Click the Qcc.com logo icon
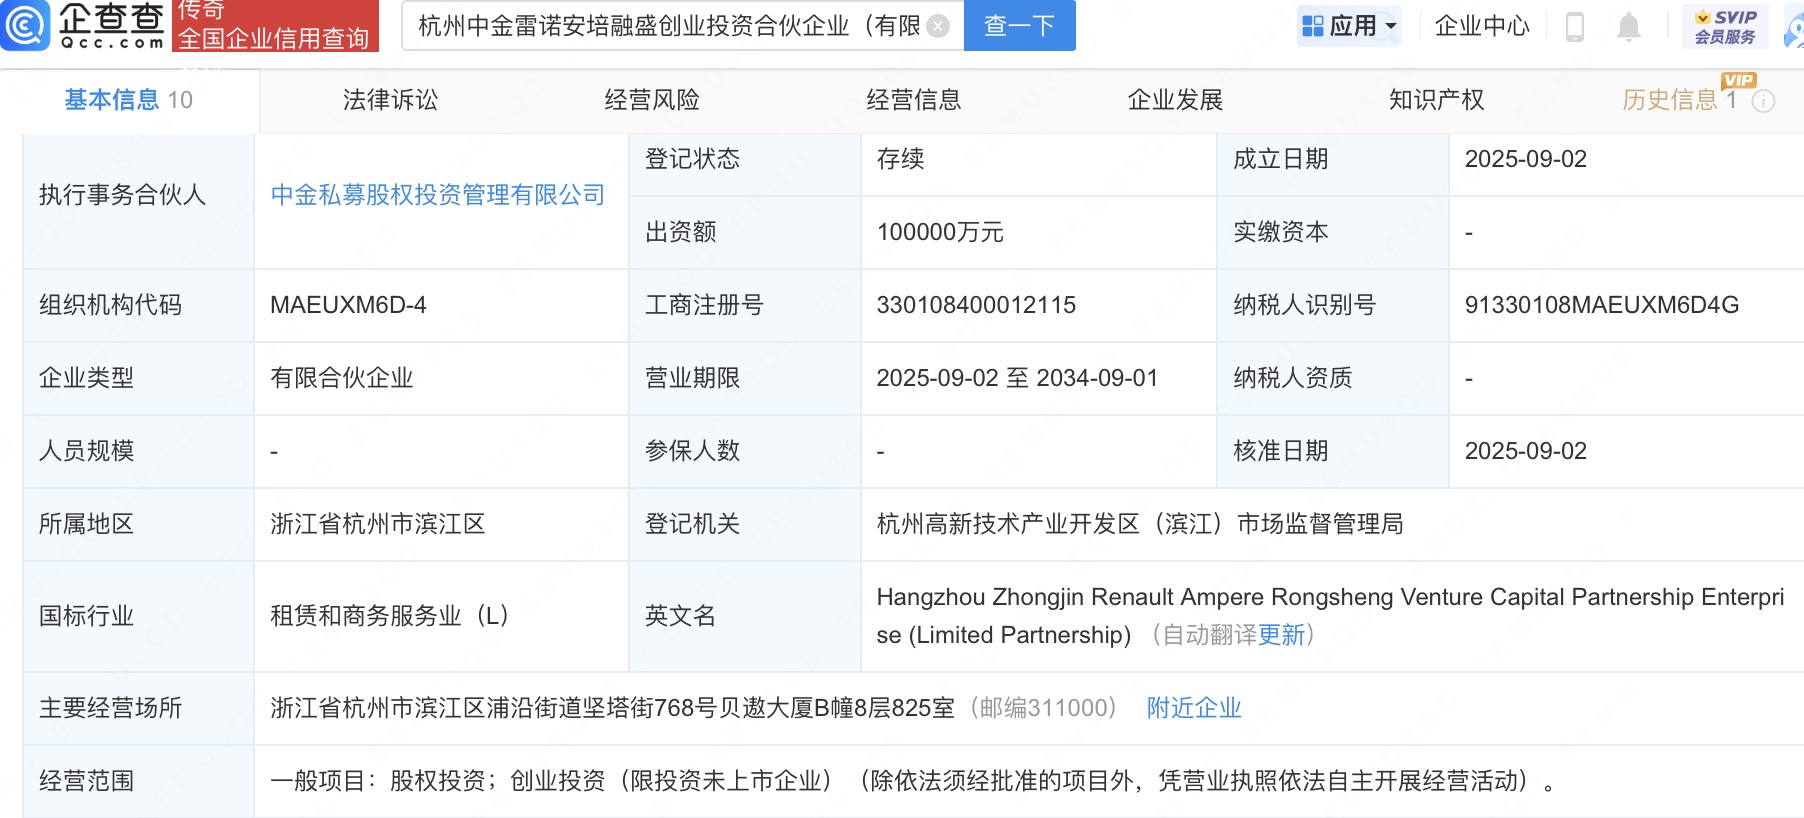 click(25, 25)
